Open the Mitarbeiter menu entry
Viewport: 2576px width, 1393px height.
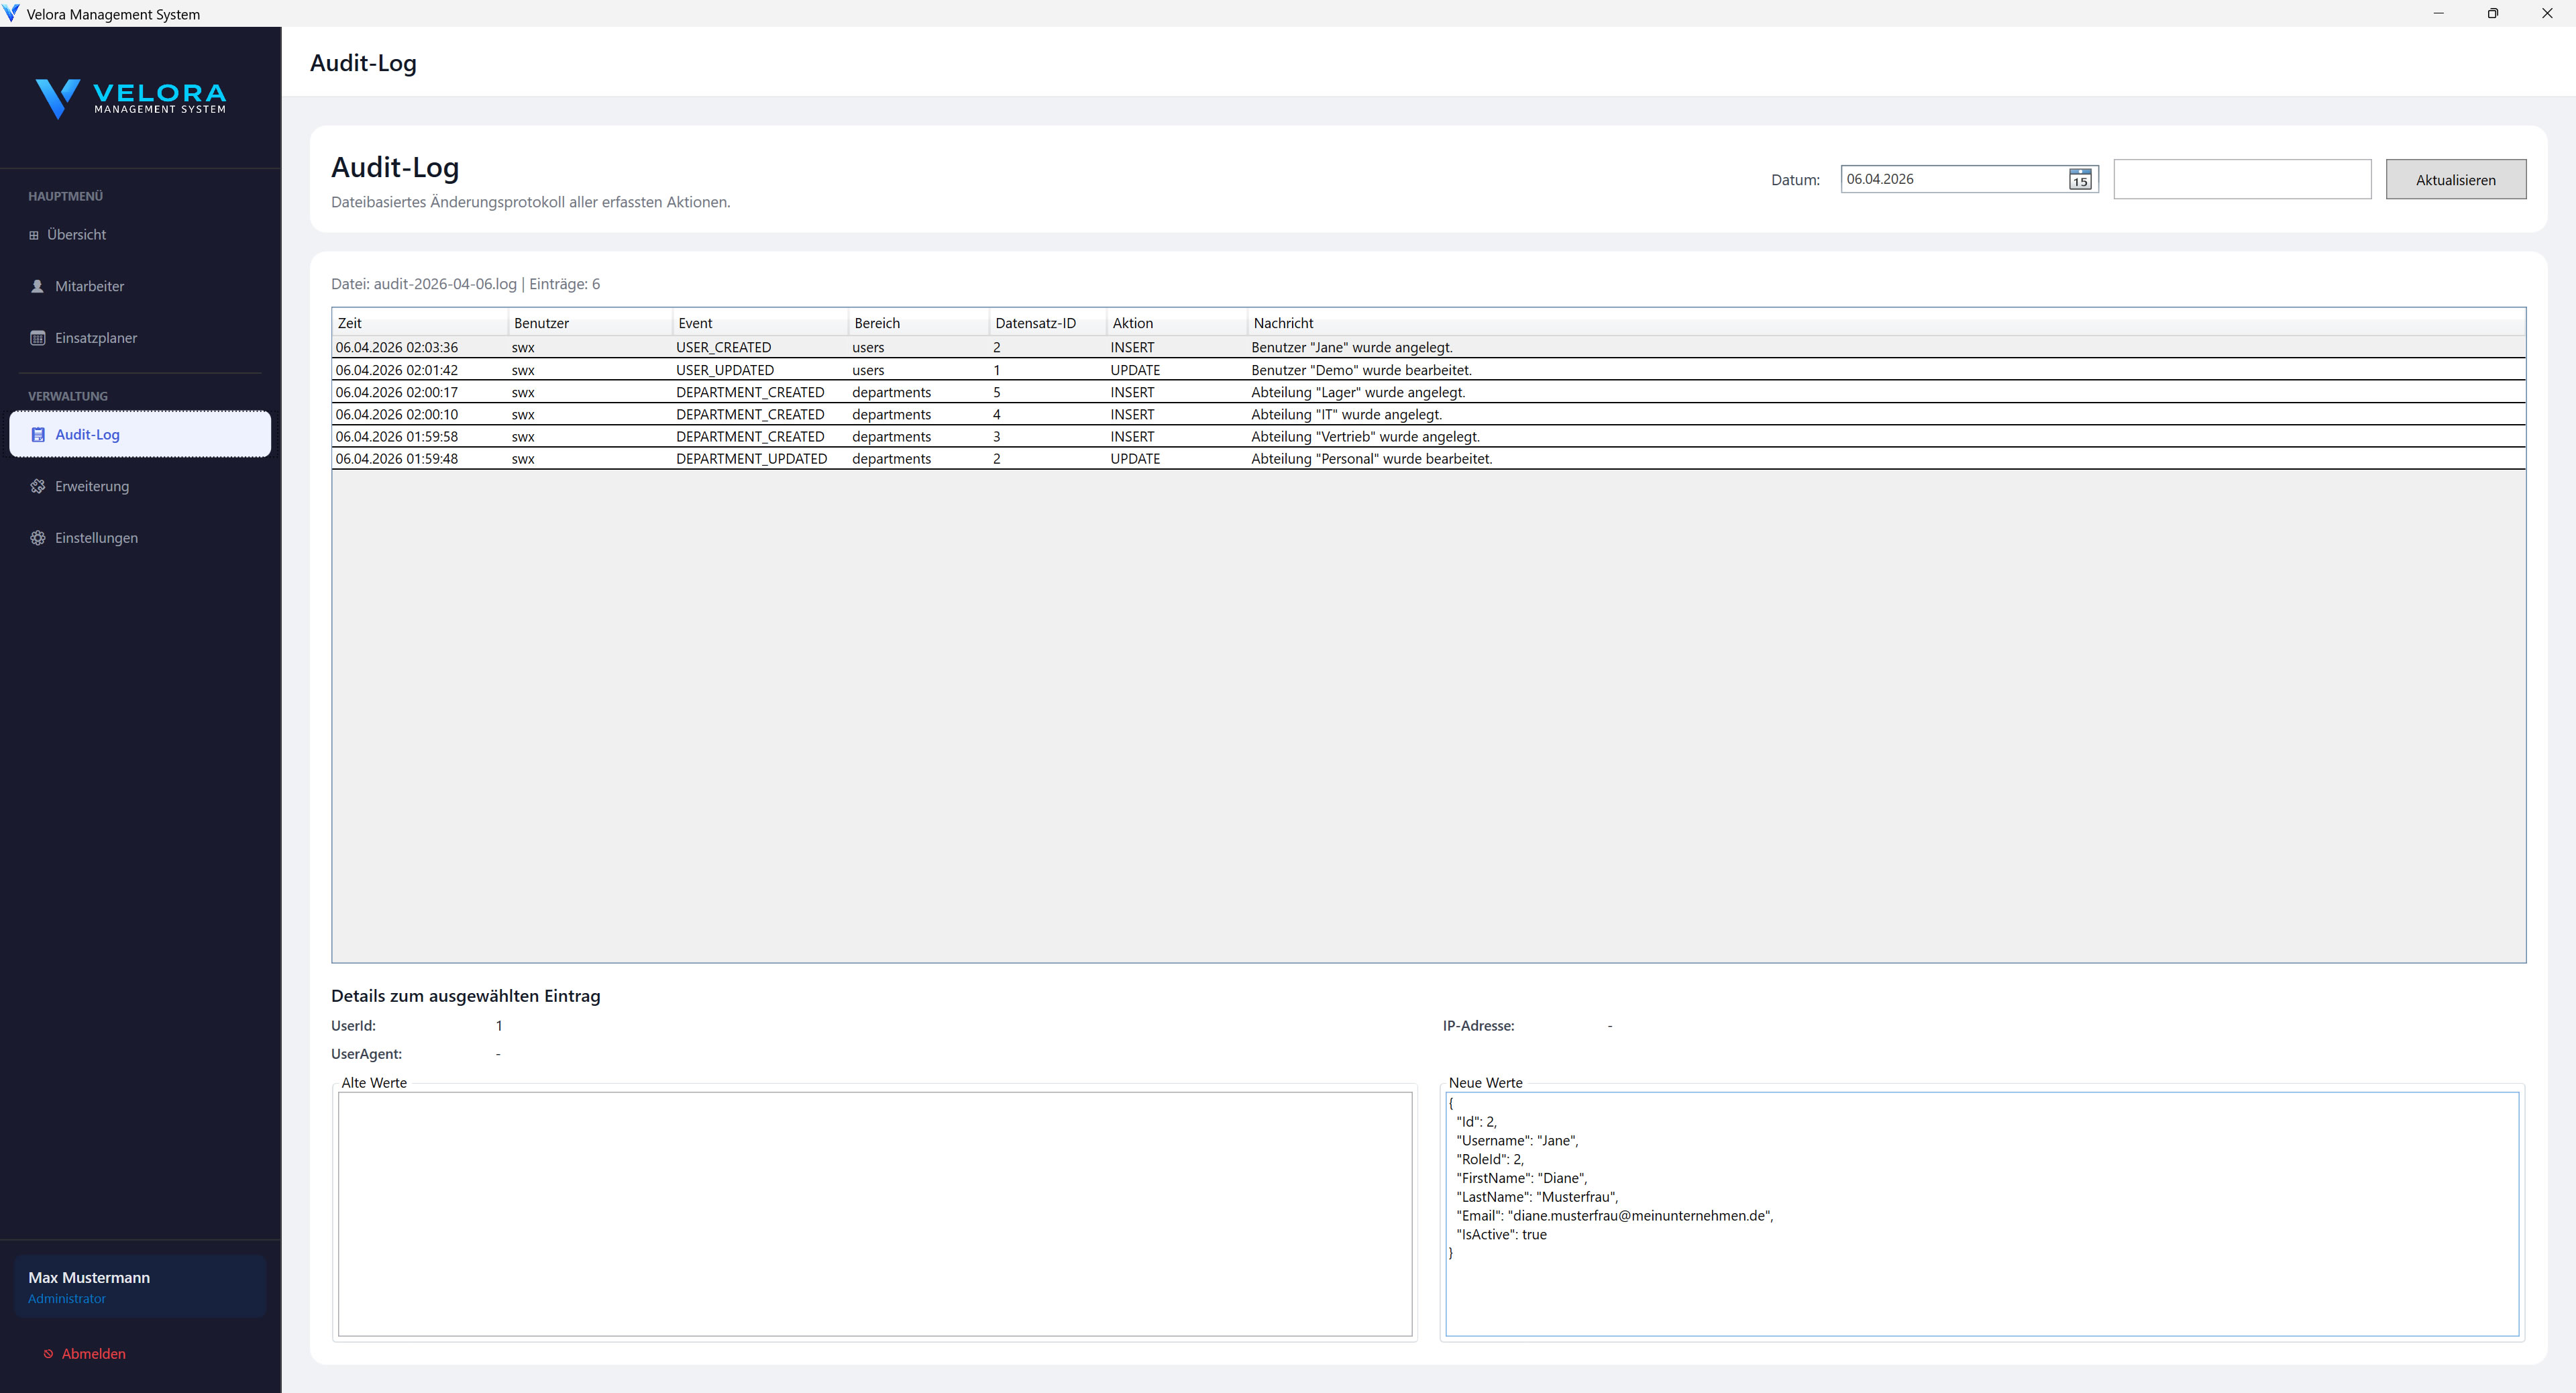click(90, 286)
